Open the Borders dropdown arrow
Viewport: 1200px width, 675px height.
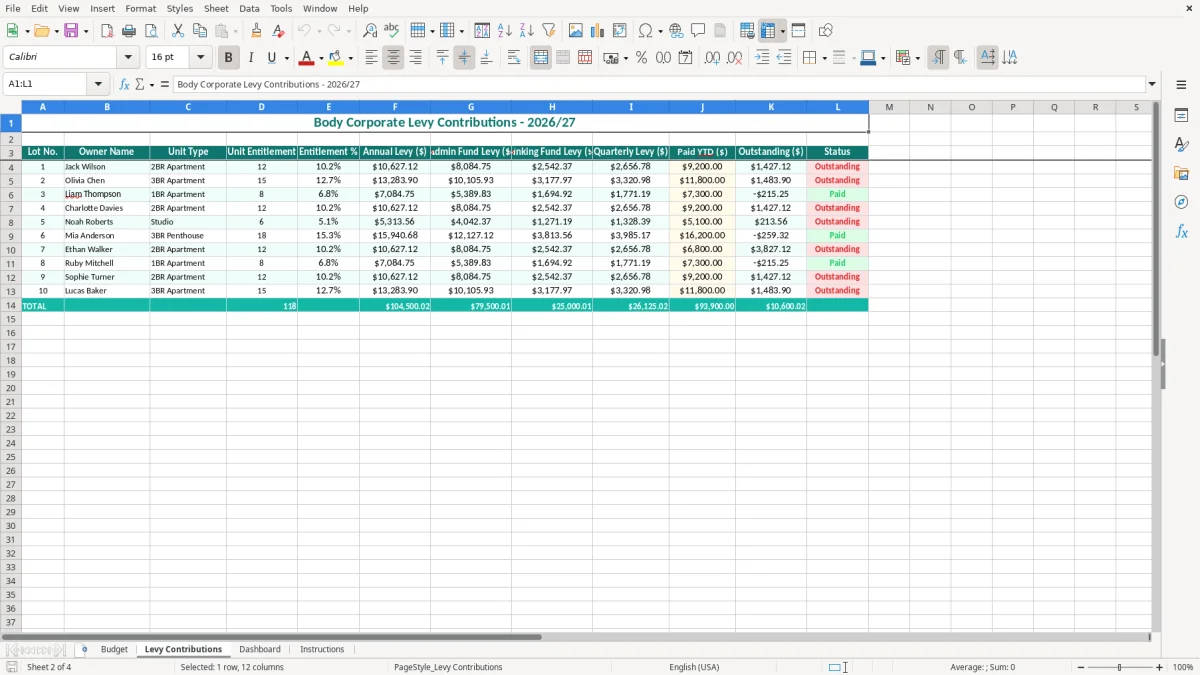pos(824,58)
